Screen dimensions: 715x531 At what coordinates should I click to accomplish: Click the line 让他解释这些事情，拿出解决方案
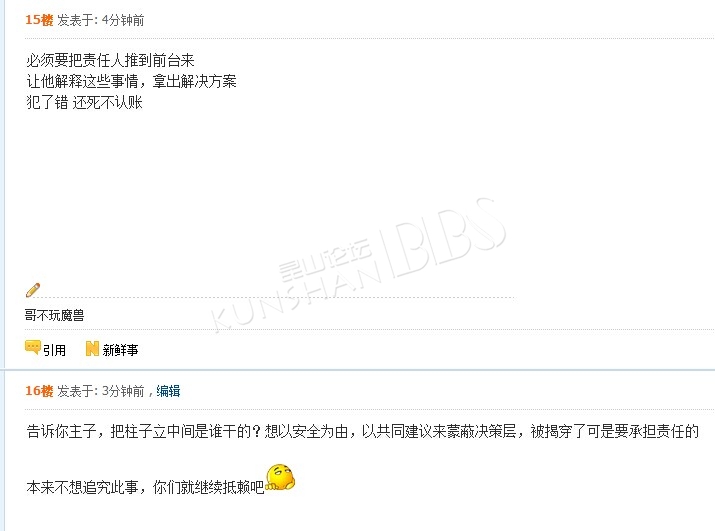(x=131, y=81)
